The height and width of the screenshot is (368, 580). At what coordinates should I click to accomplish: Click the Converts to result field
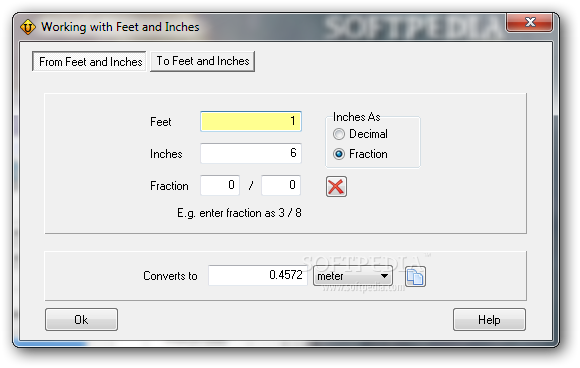click(257, 275)
